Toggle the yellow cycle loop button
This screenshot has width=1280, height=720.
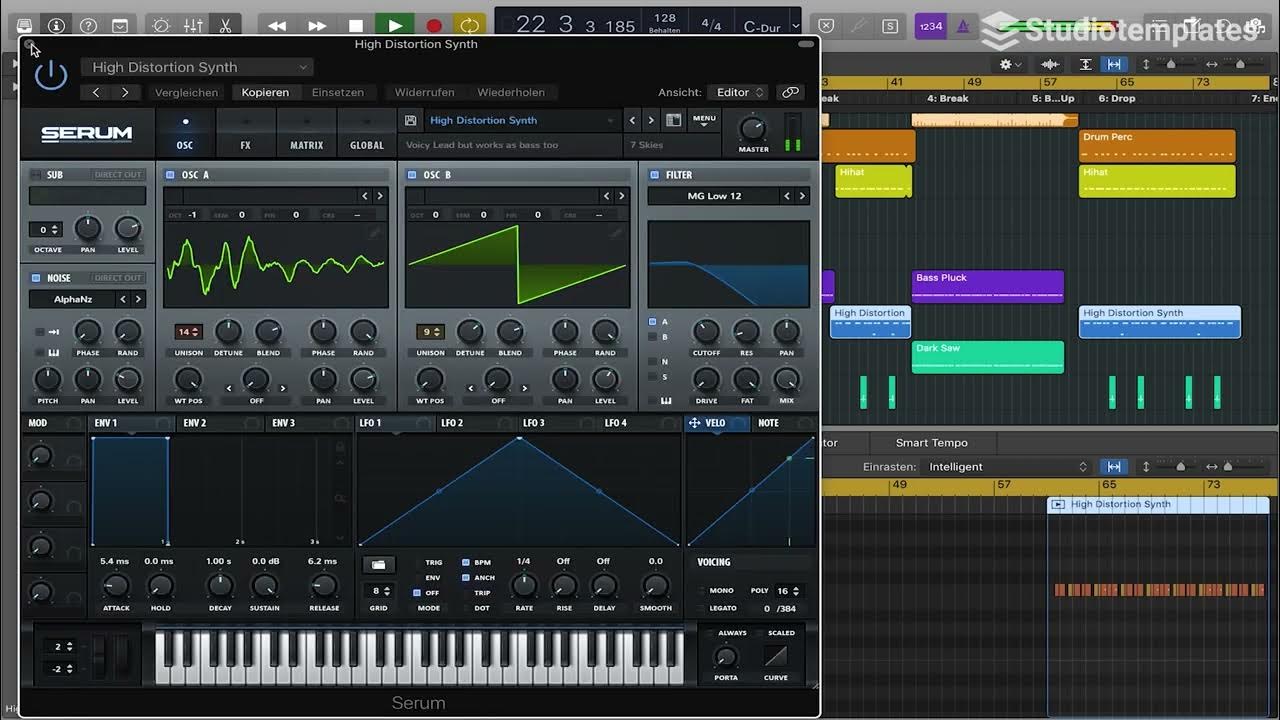[468, 25]
